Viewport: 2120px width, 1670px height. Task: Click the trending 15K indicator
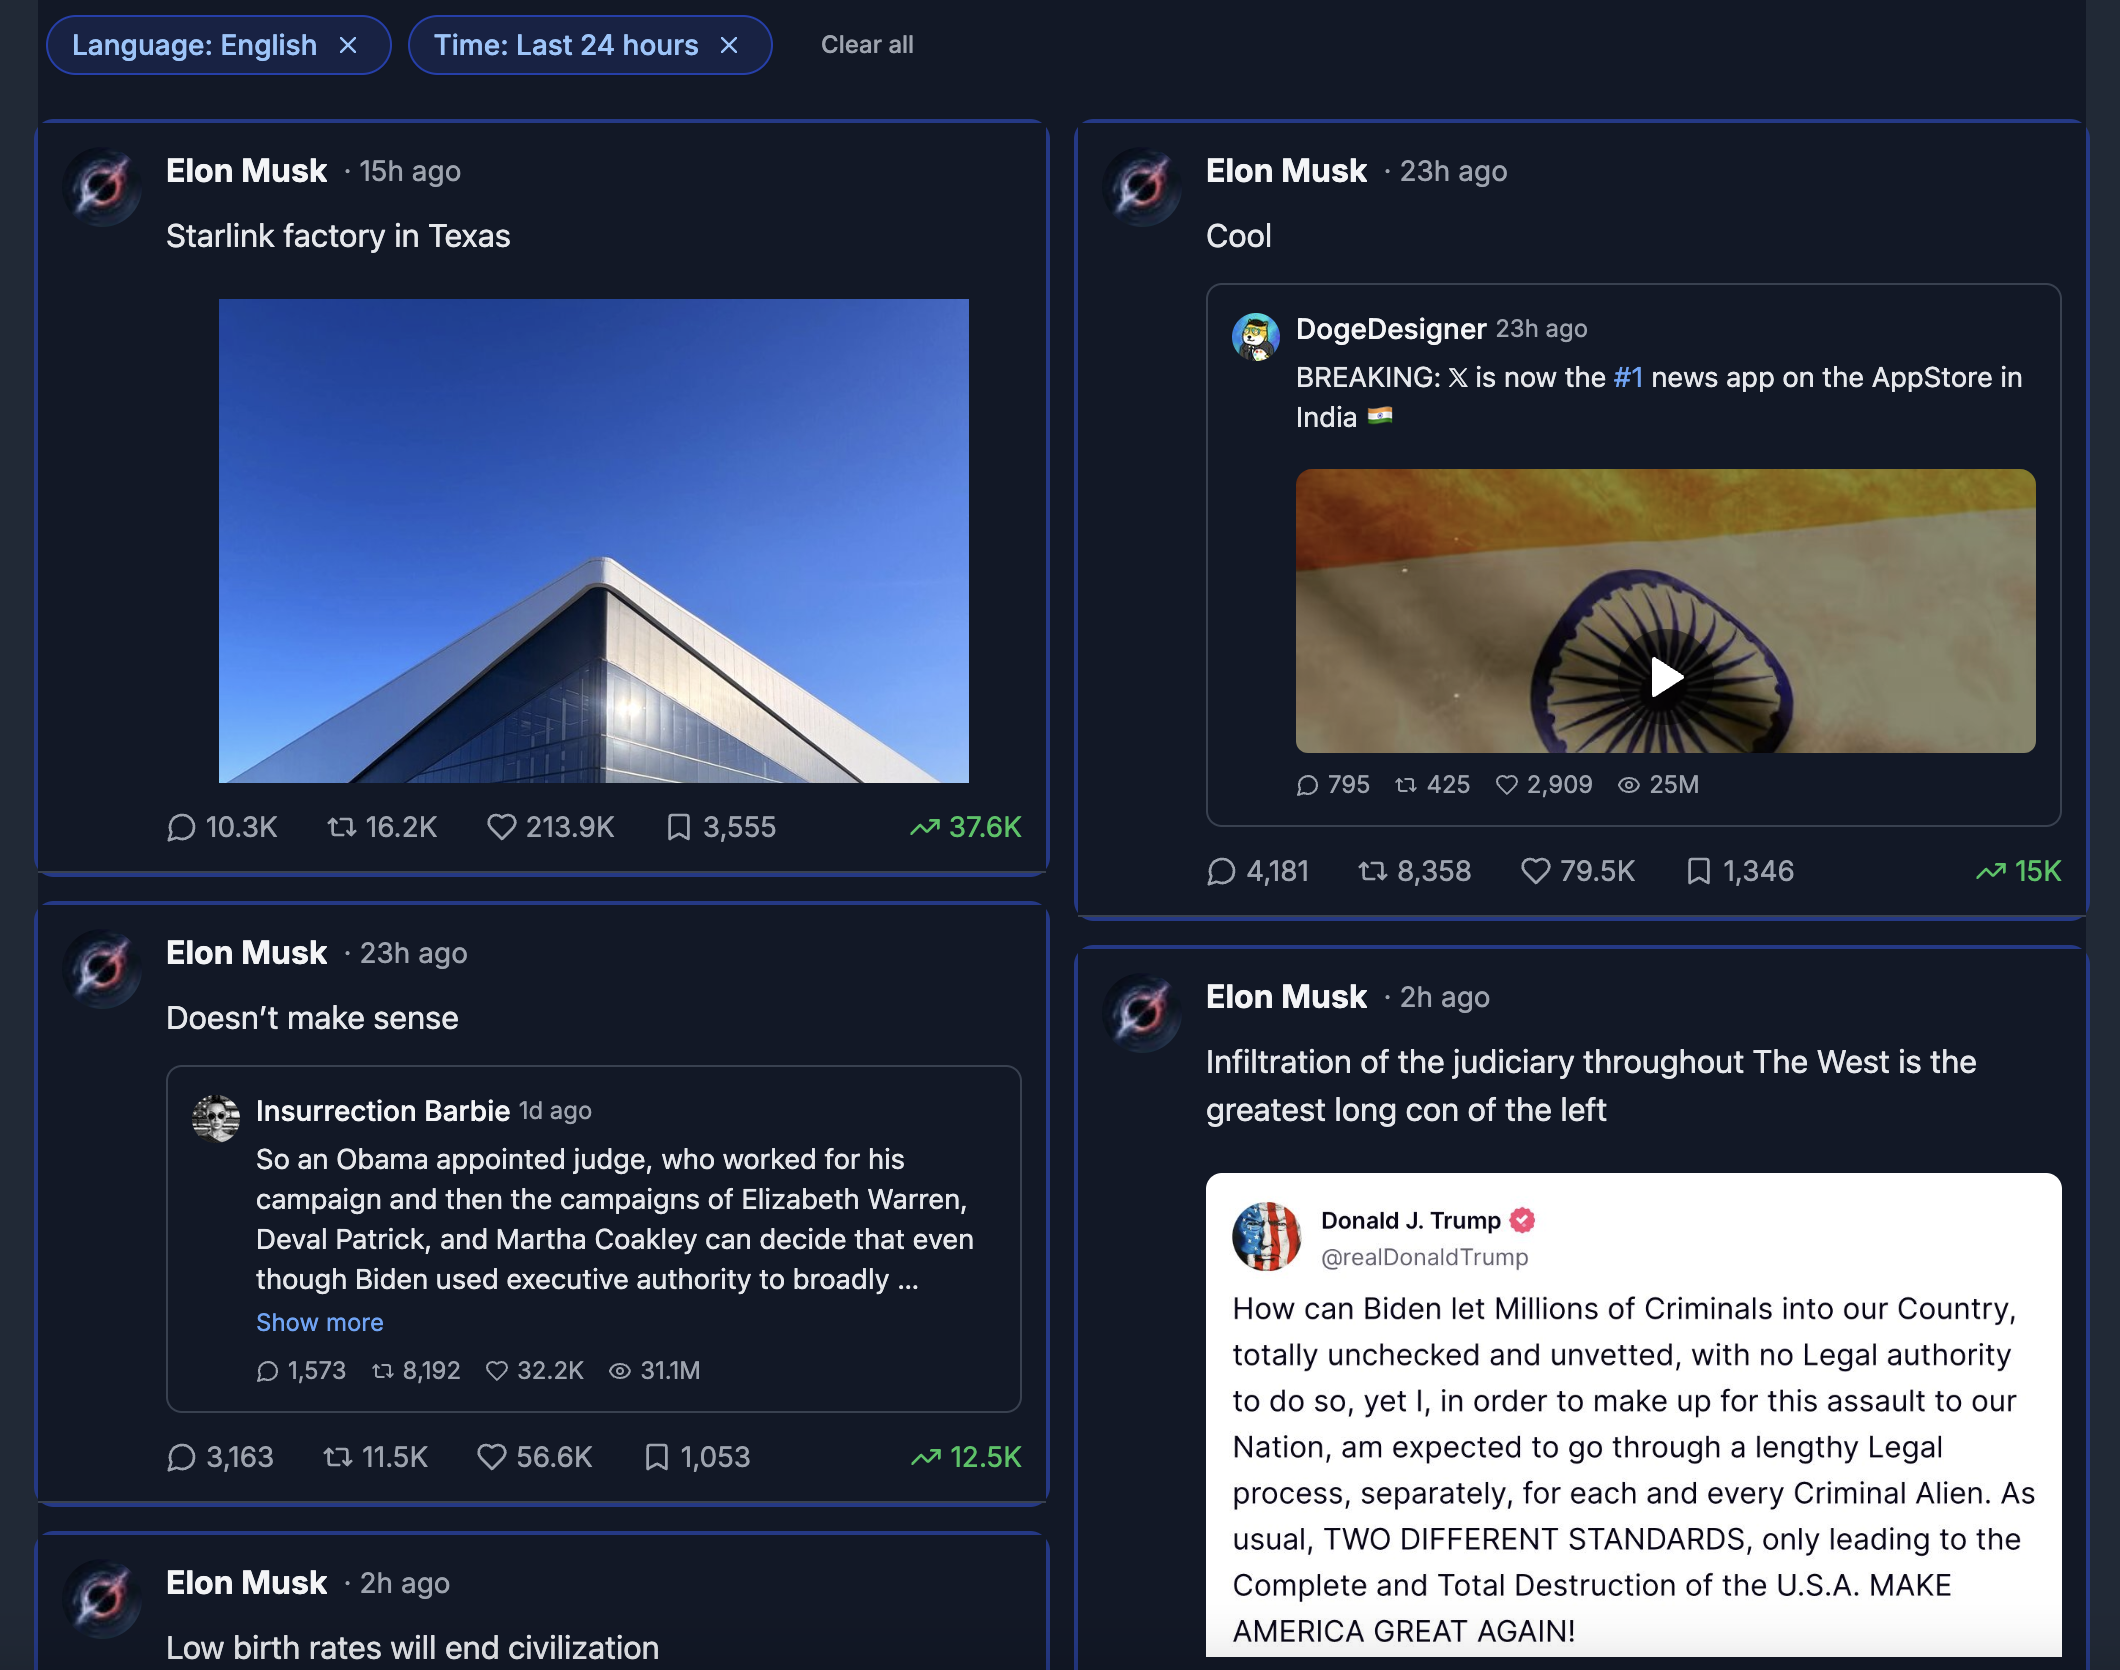2019,871
